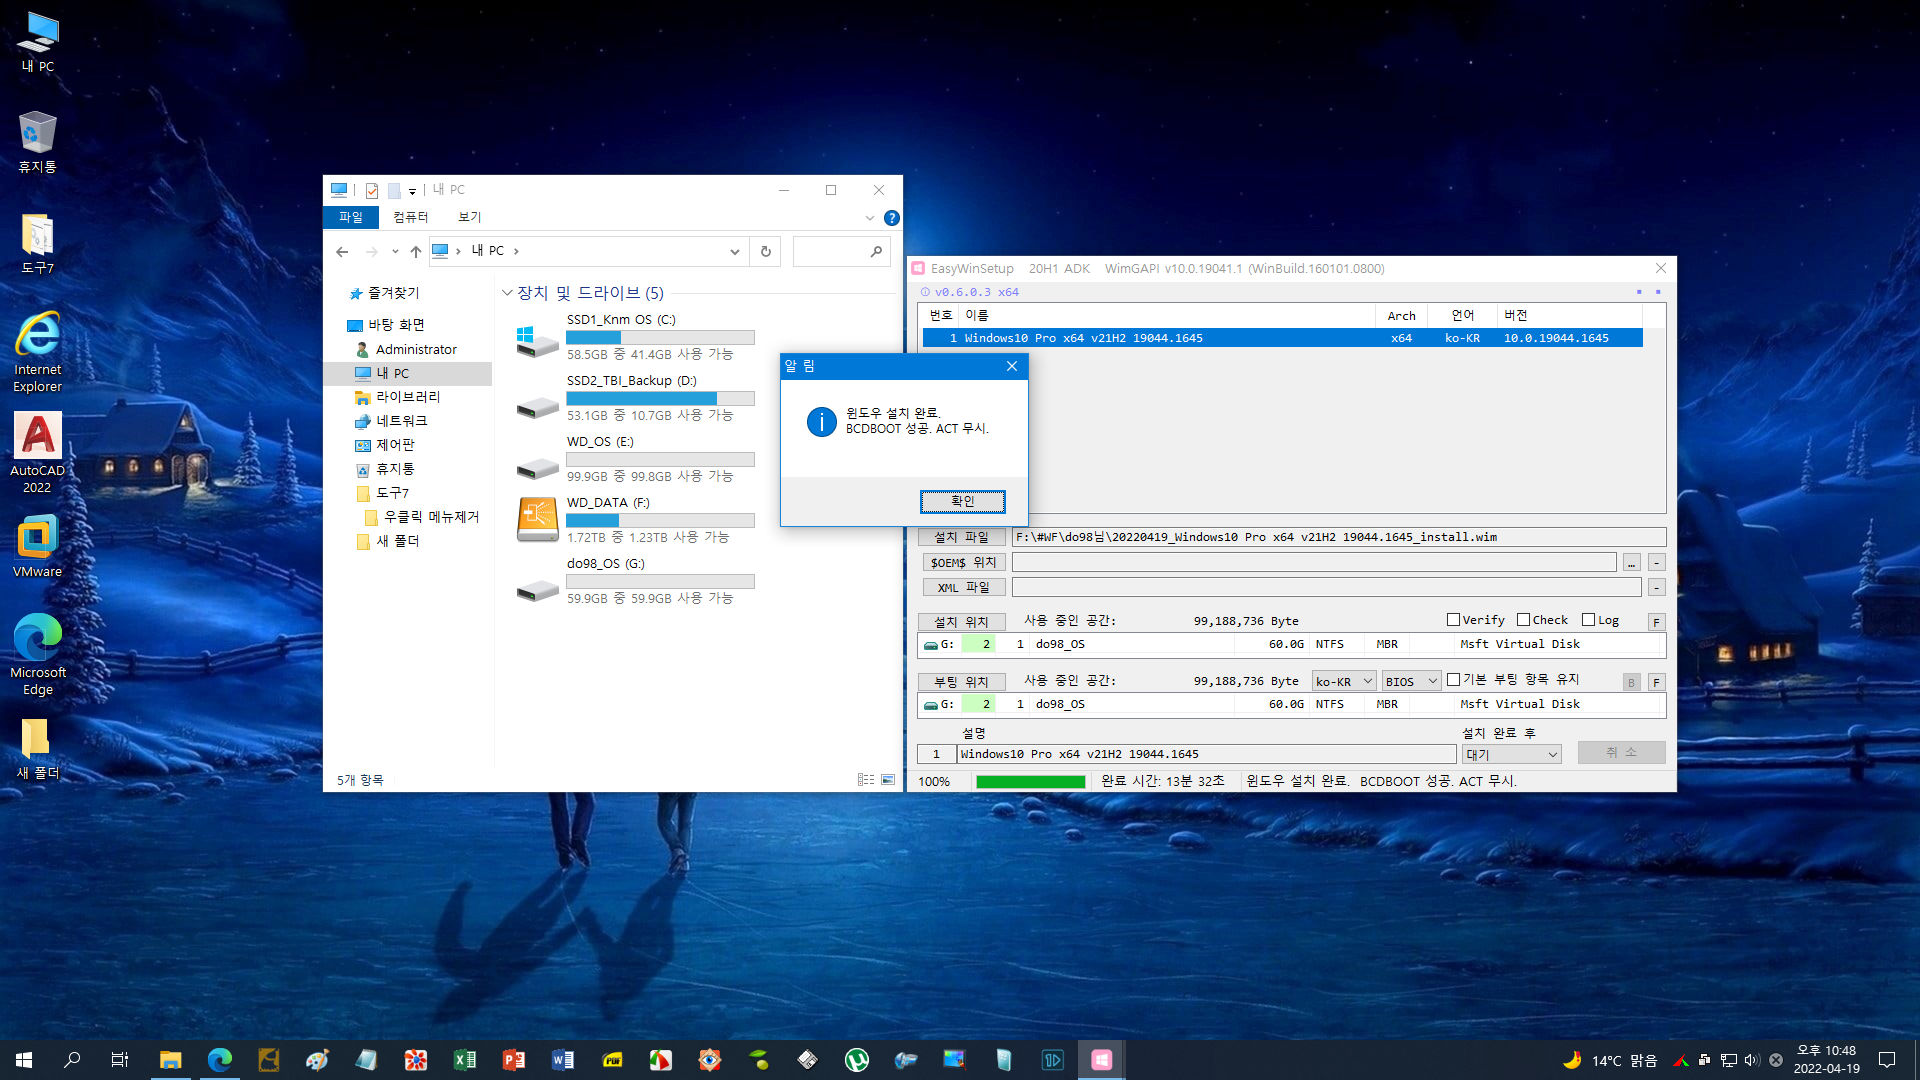Open the 파일 tab in Explorer

coord(350,217)
